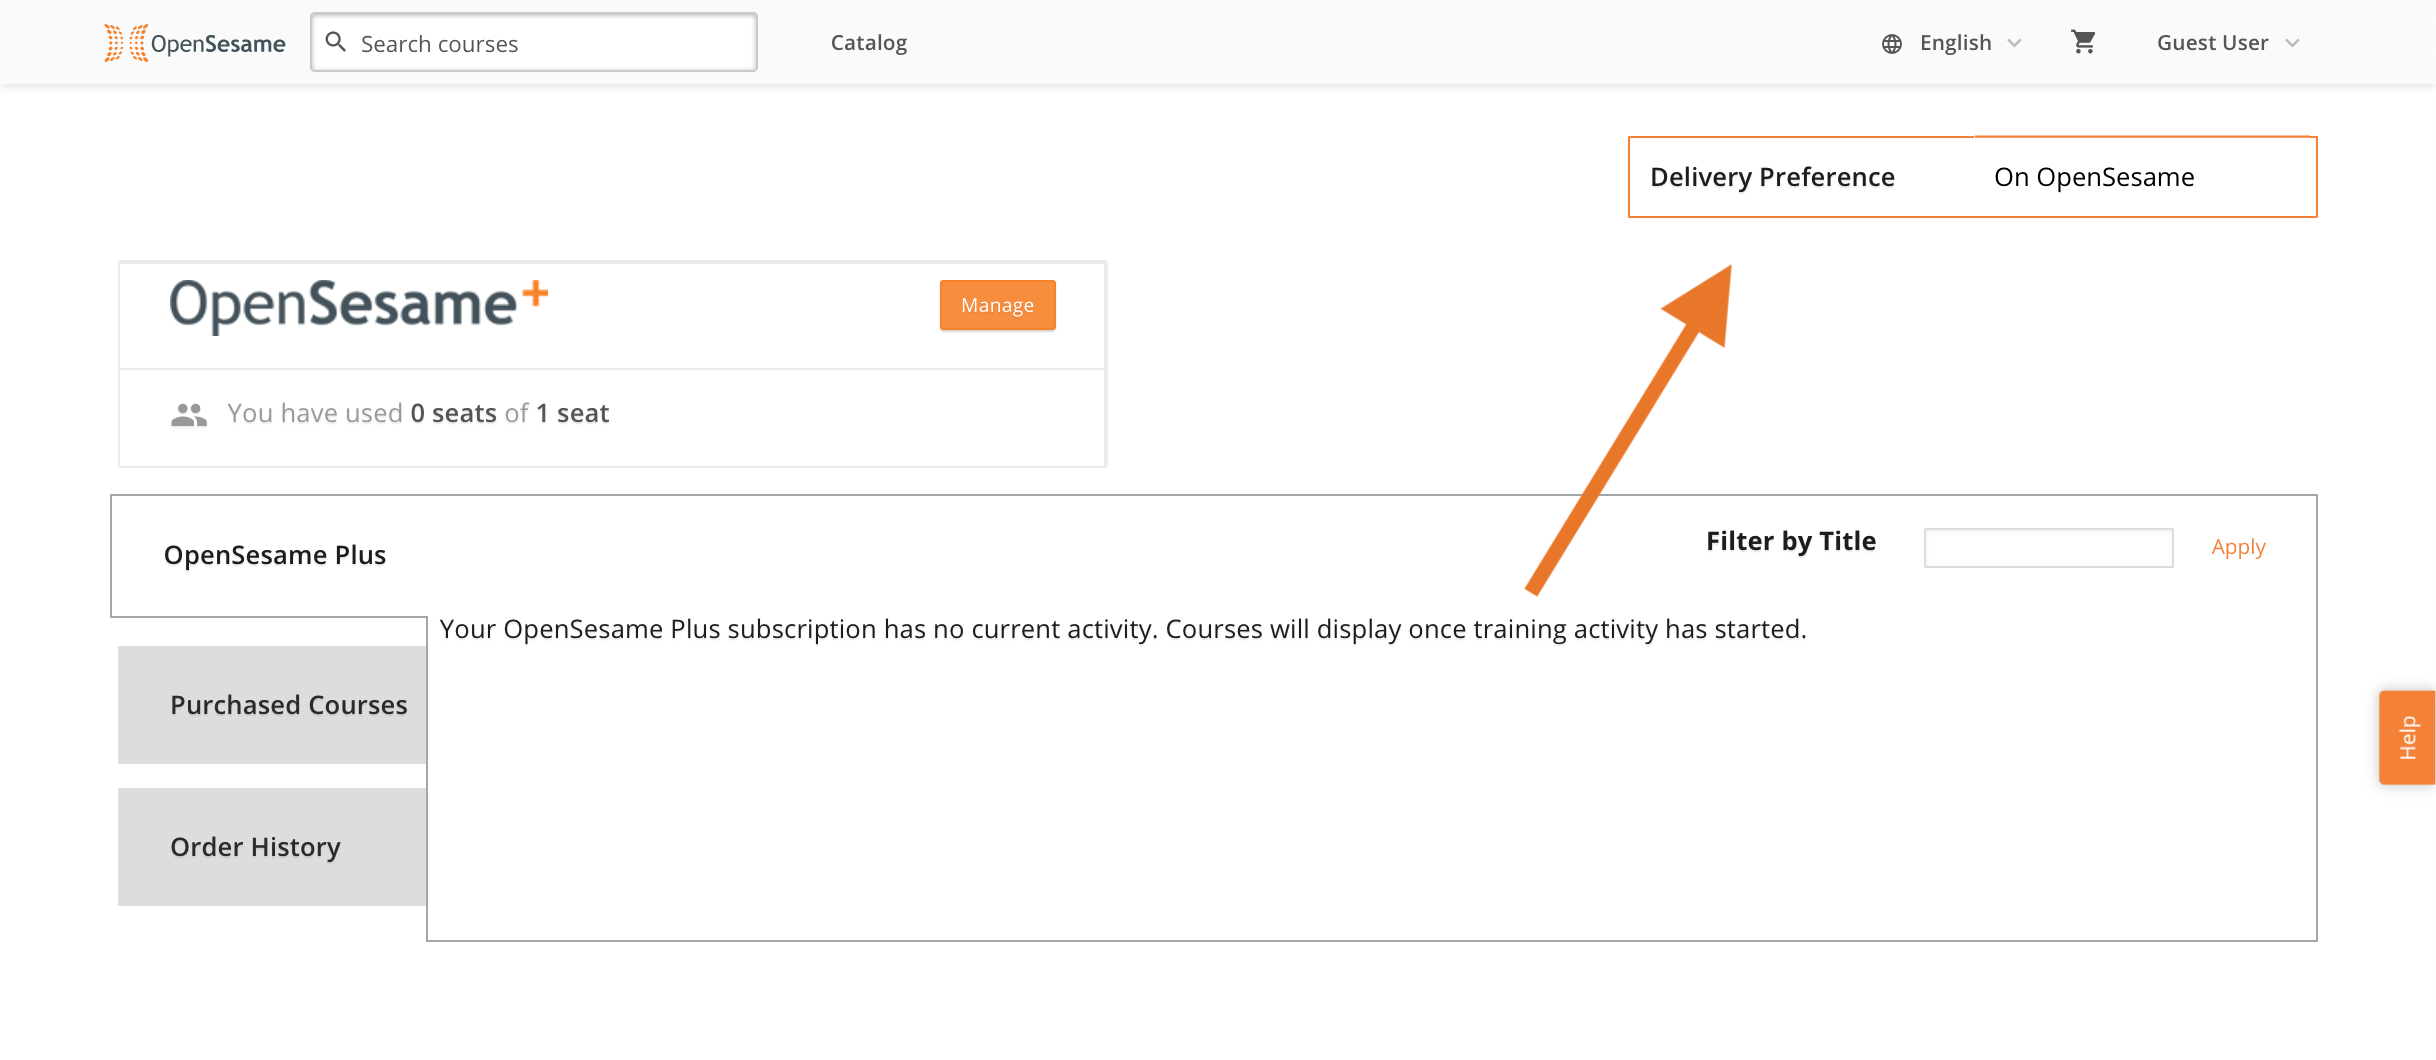The width and height of the screenshot is (2436, 1060).
Task: Open the Help side button
Action: pos(2408,738)
